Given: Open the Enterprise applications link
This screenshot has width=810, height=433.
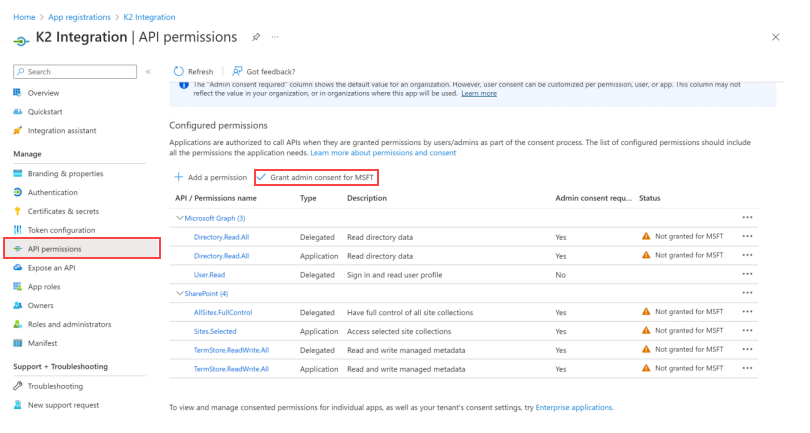Looking at the screenshot, I should [573, 408].
